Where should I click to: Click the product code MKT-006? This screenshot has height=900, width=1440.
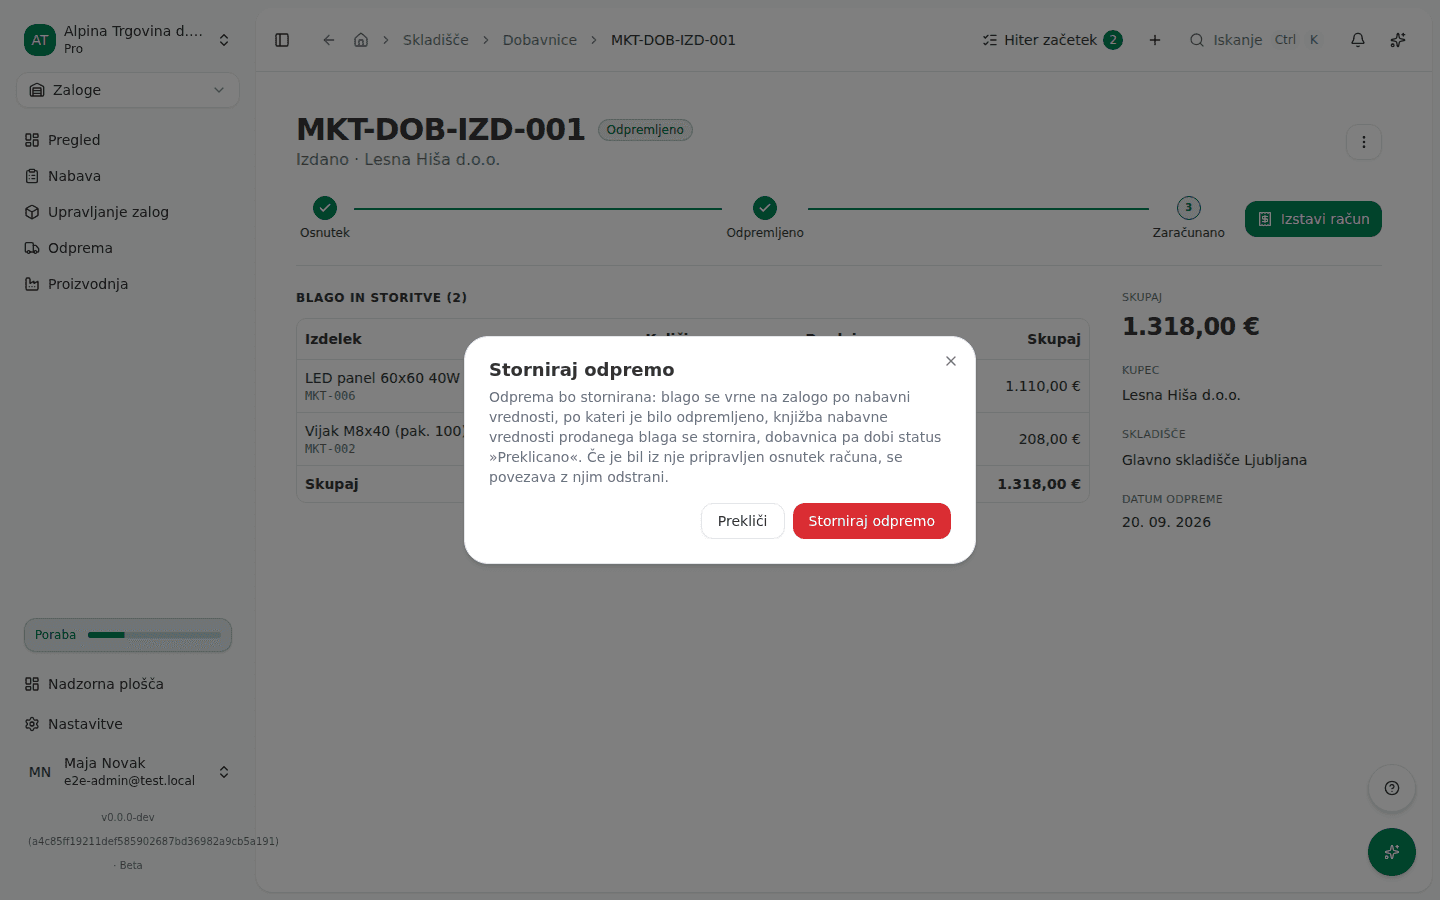click(x=330, y=396)
